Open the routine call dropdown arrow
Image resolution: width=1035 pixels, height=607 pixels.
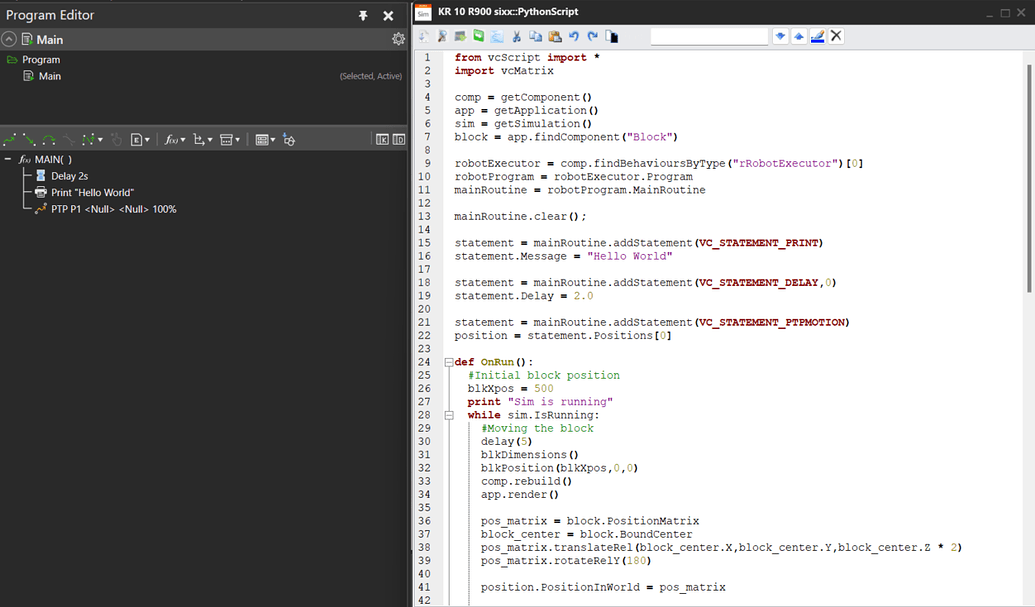[210, 140]
